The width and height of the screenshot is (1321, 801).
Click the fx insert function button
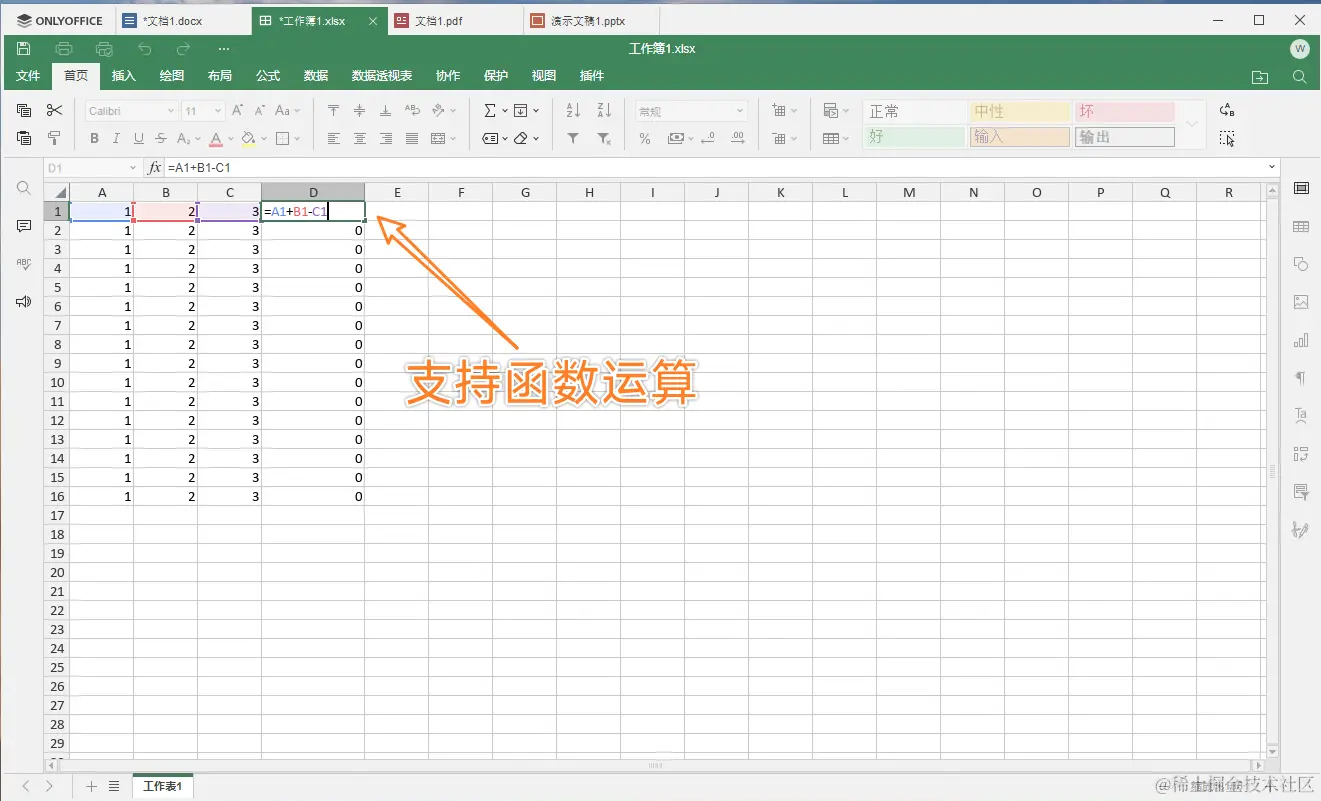pos(155,167)
